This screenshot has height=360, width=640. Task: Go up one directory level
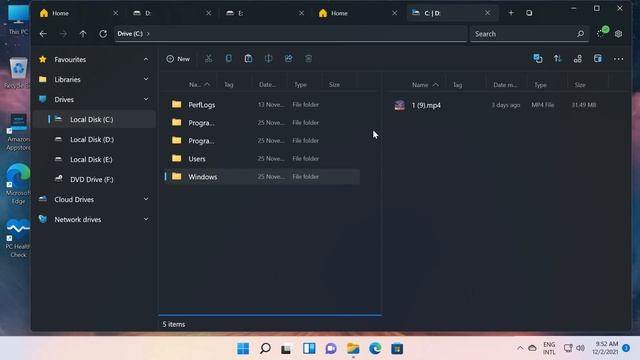click(83, 34)
